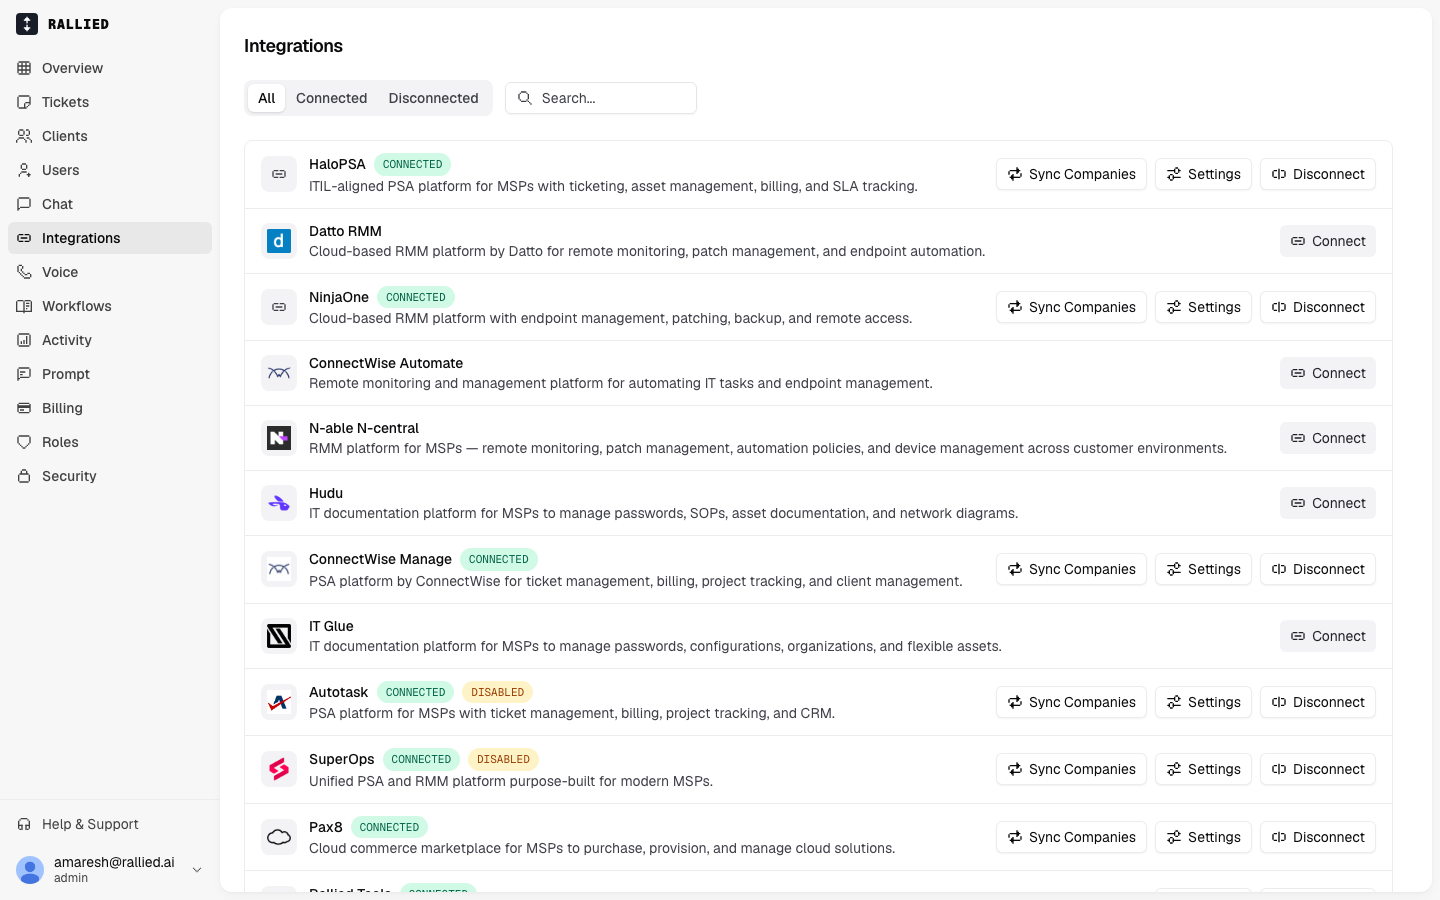The width and height of the screenshot is (1440, 900).
Task: Open Settings for Pax8
Action: pyautogui.click(x=1203, y=837)
